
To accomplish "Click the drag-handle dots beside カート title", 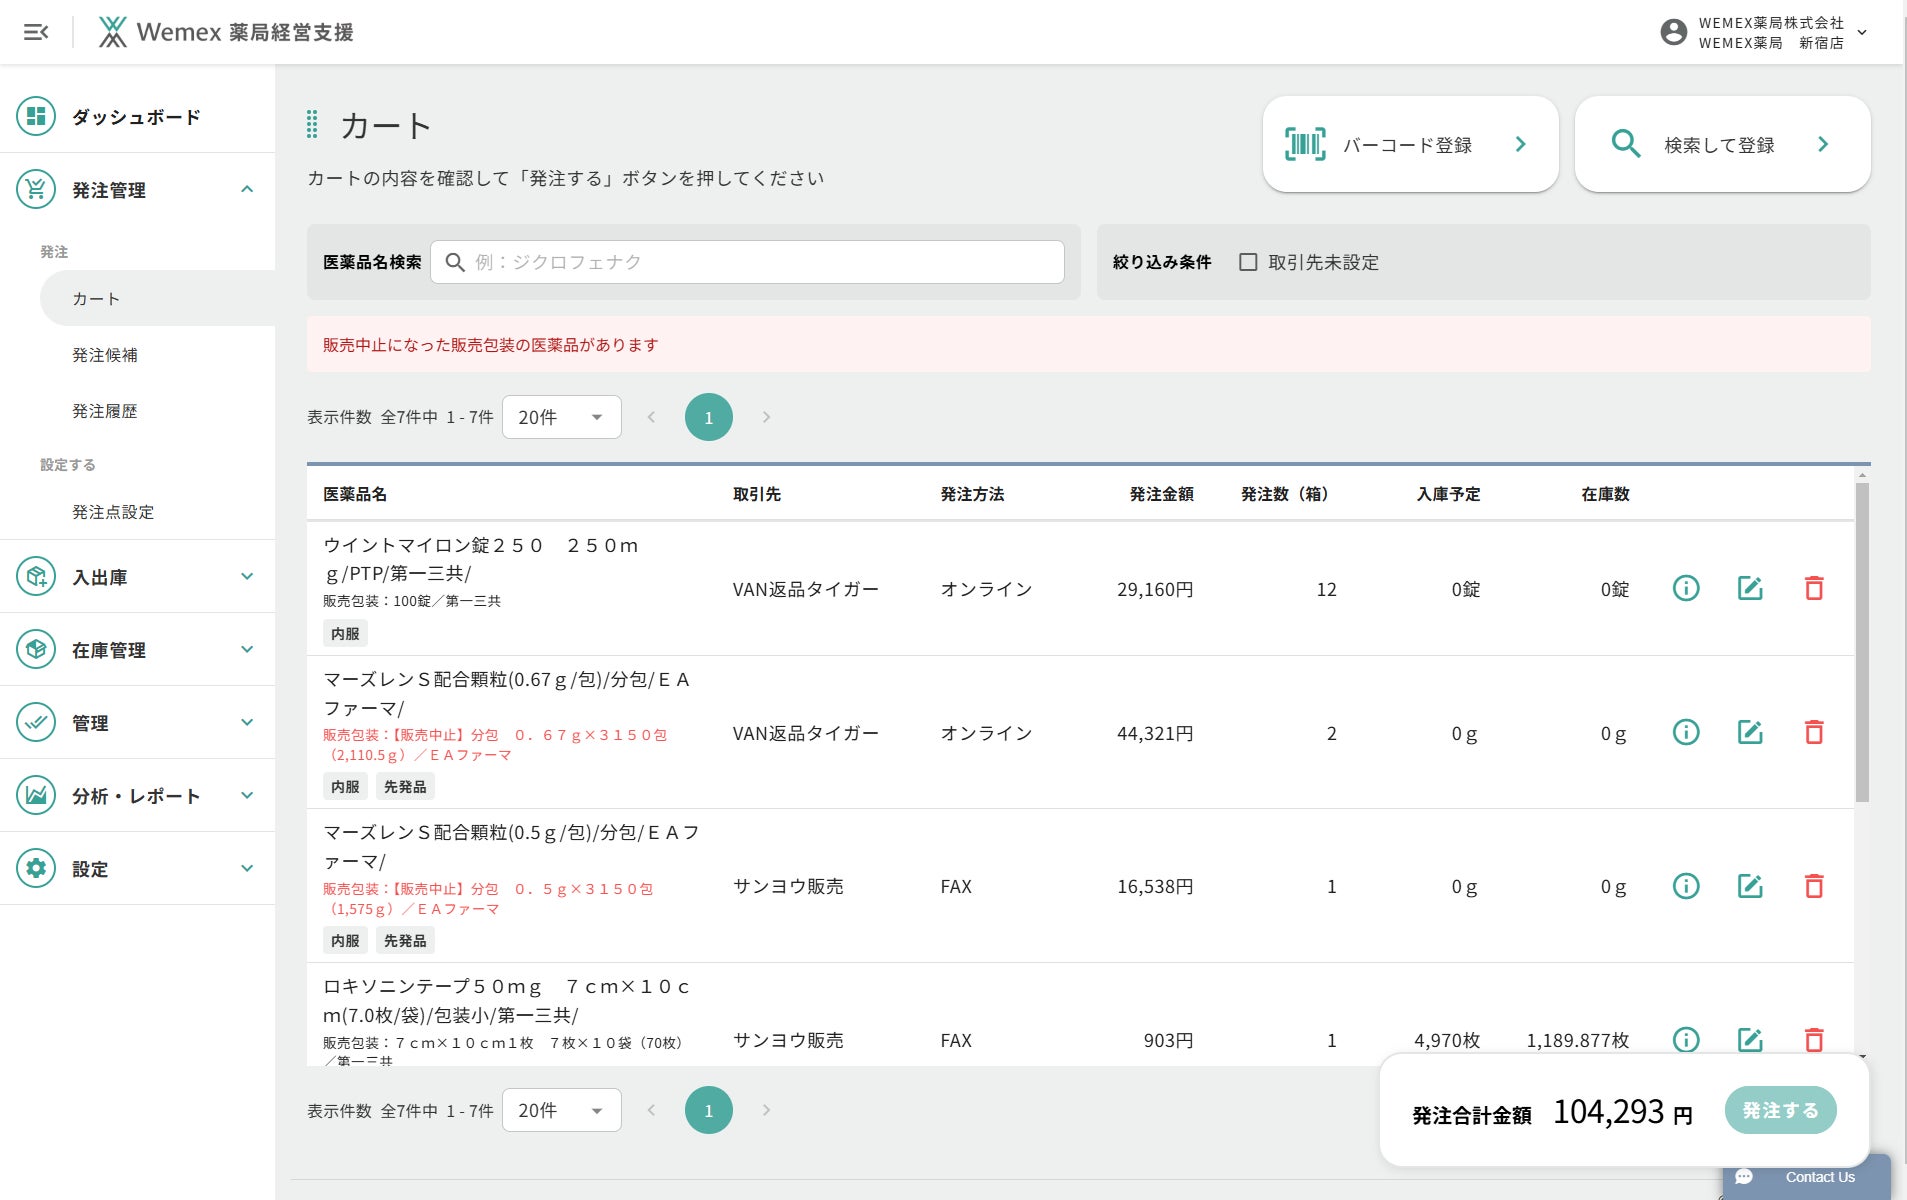I will (312, 125).
